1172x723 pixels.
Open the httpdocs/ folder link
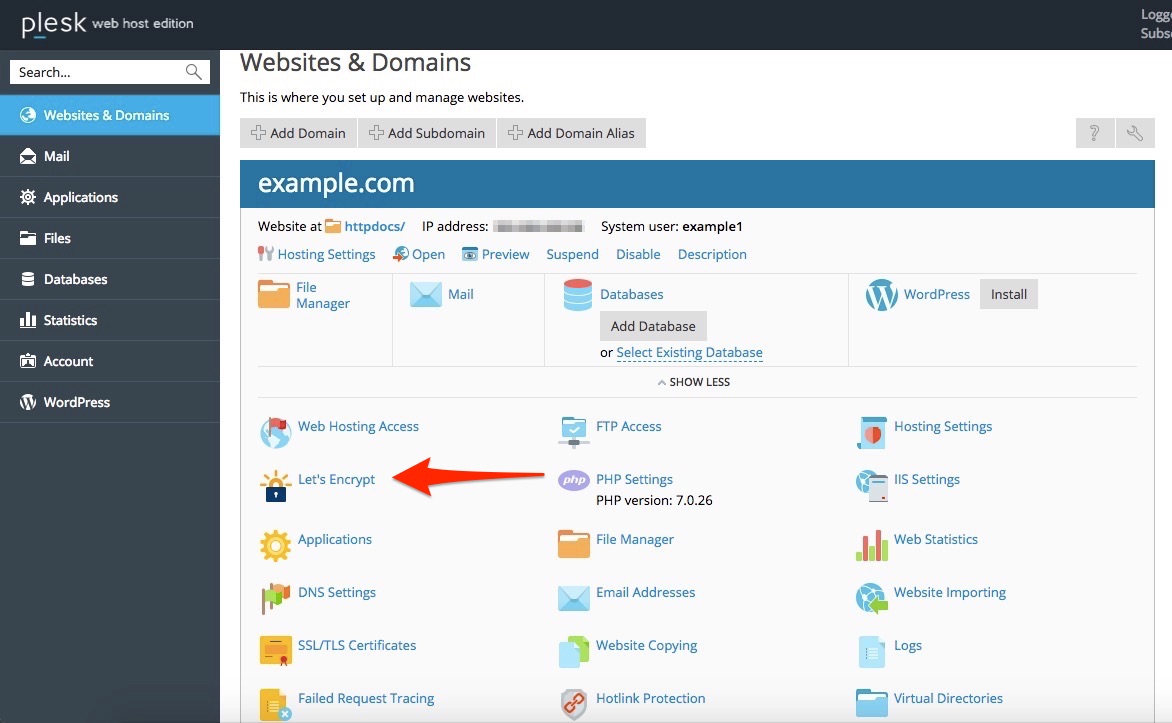(x=374, y=227)
